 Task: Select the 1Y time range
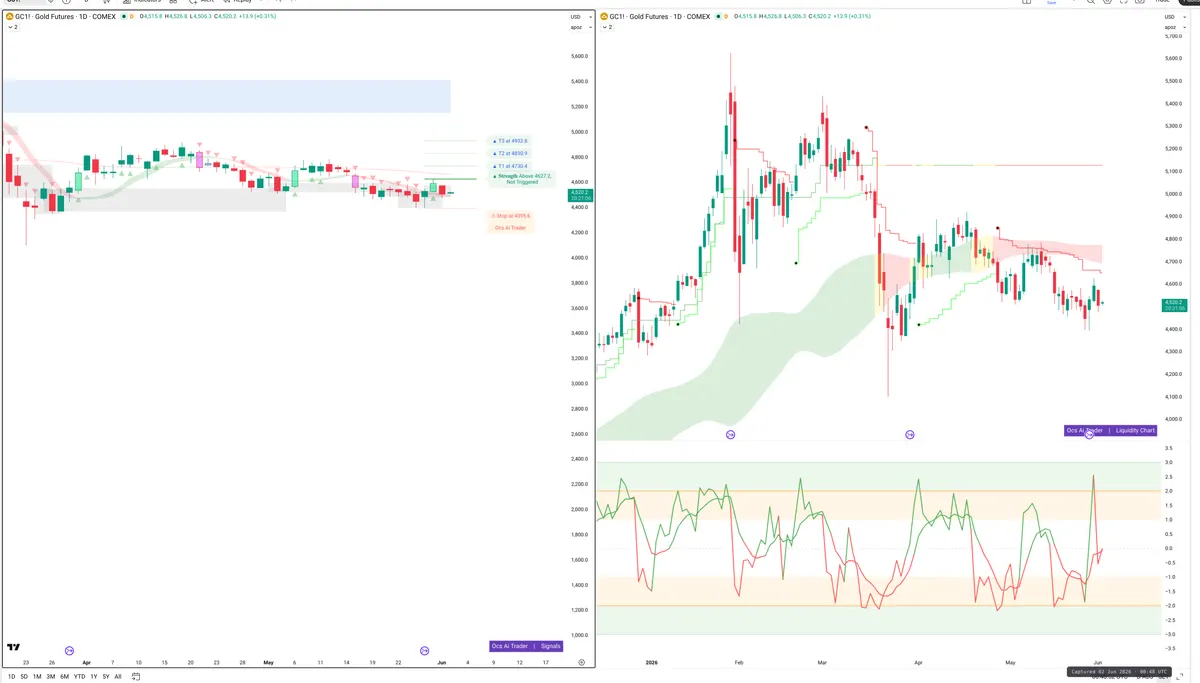click(93, 676)
